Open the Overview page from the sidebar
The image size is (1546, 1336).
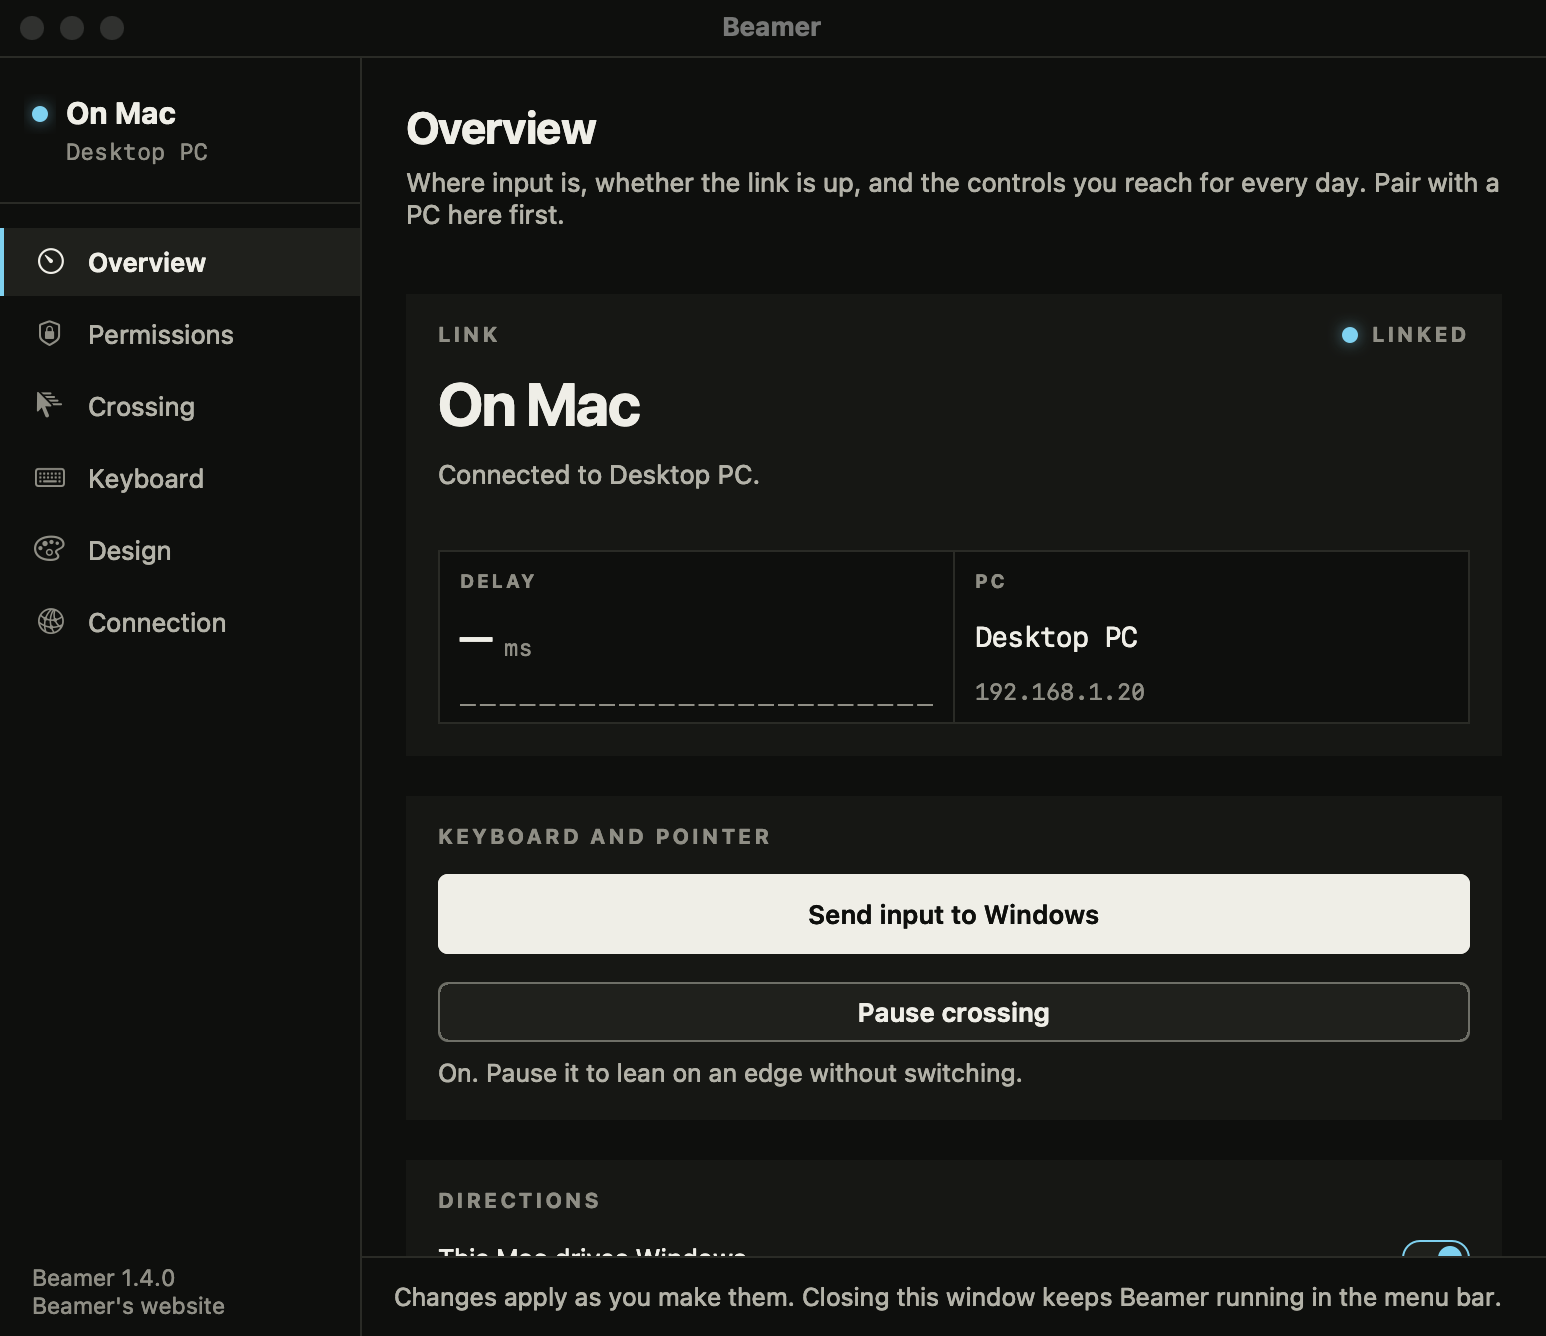coord(181,262)
